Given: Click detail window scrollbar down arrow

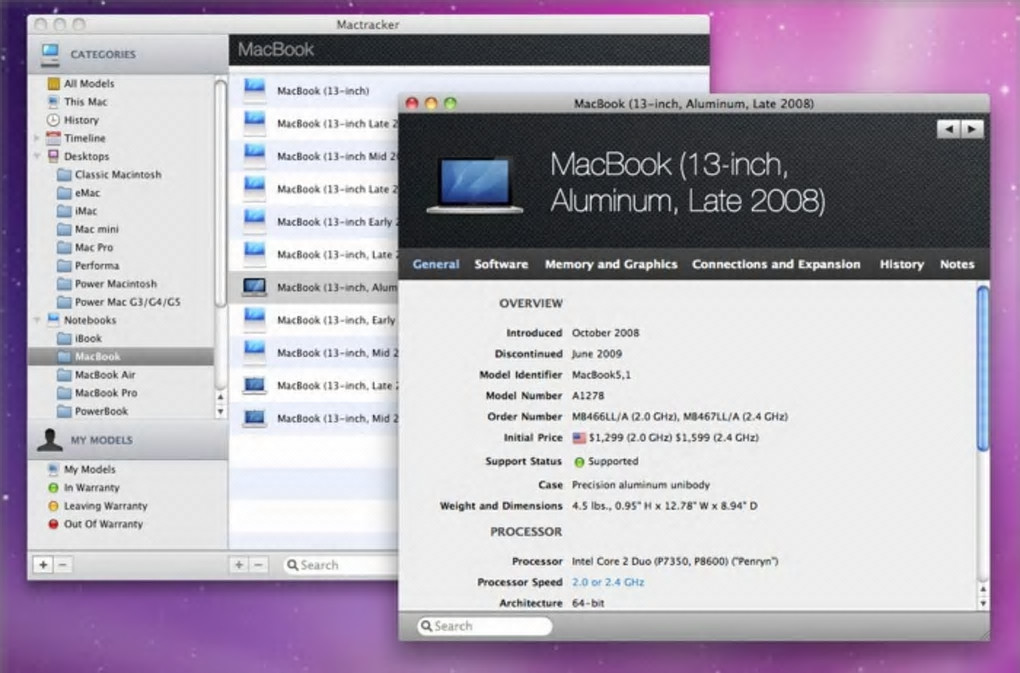Looking at the screenshot, I should pos(983,603).
